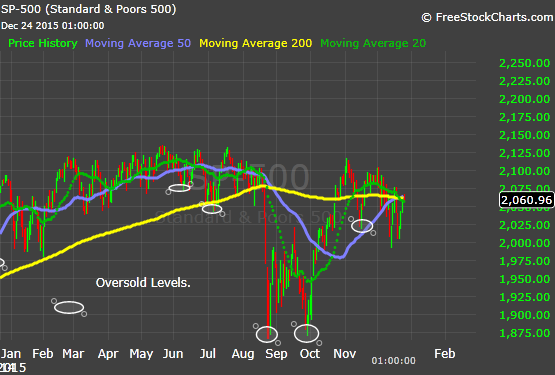Click the Sep month label on time axis
The height and width of the screenshot is (375, 555).
coord(276,354)
